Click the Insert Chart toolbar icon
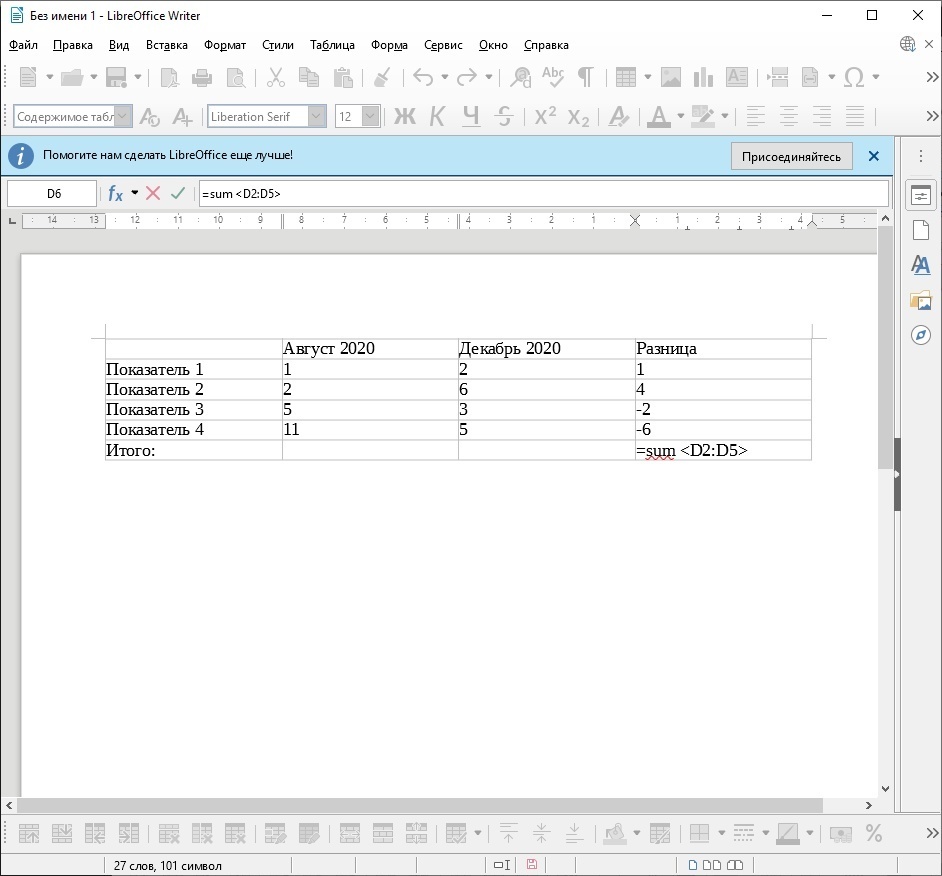The width and height of the screenshot is (942, 876). [x=703, y=77]
